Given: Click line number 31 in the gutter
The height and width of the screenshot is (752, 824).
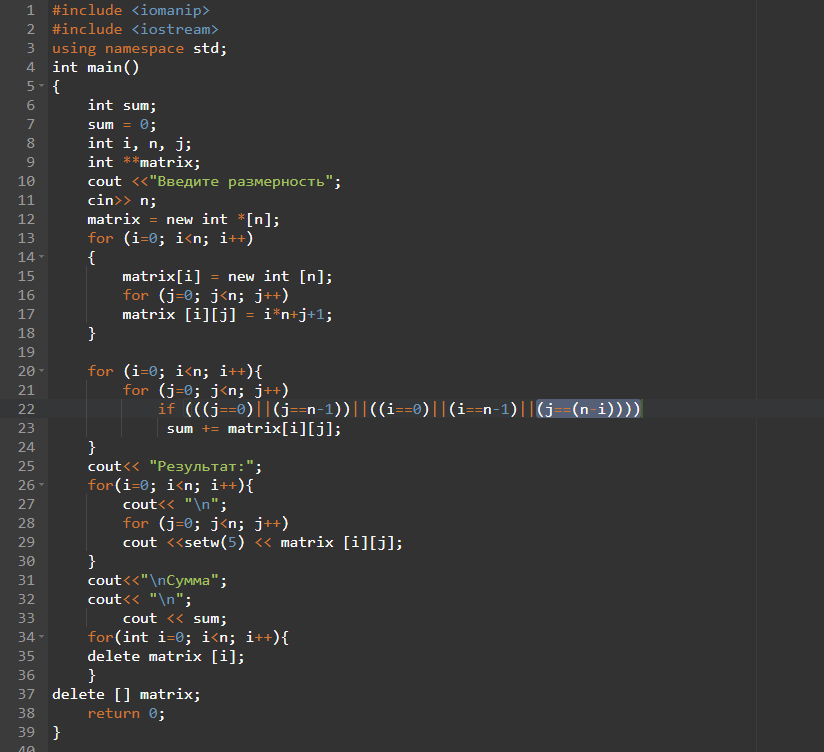Looking at the screenshot, I should coord(26,580).
